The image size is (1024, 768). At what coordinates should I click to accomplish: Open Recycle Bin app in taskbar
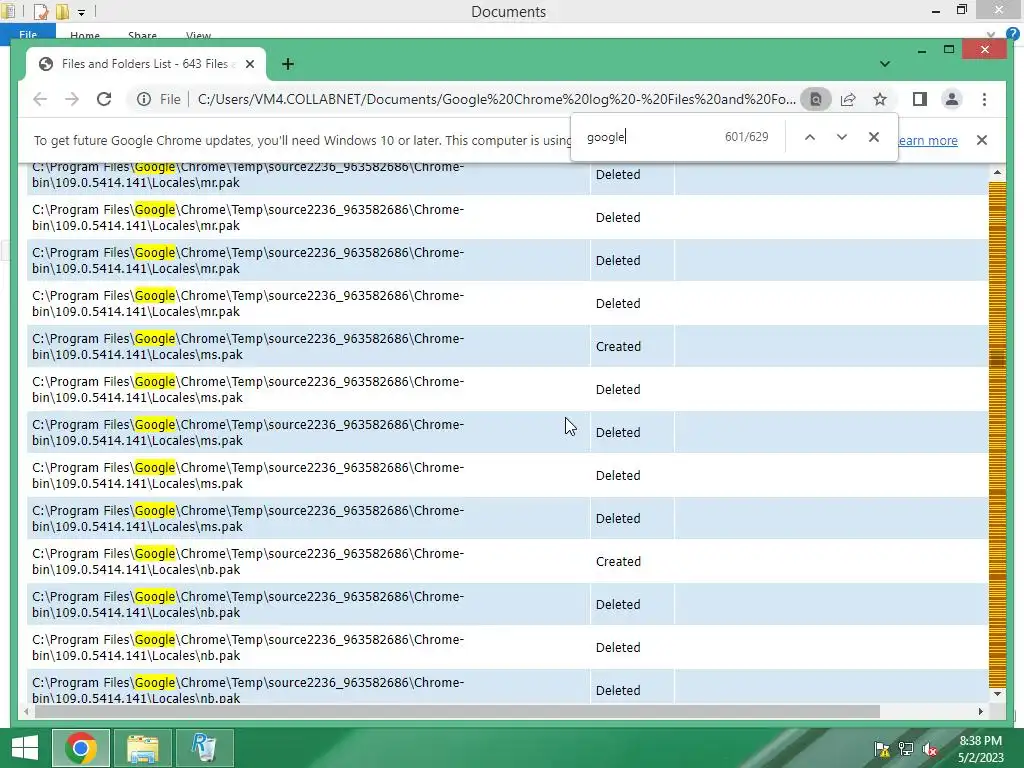coord(204,748)
